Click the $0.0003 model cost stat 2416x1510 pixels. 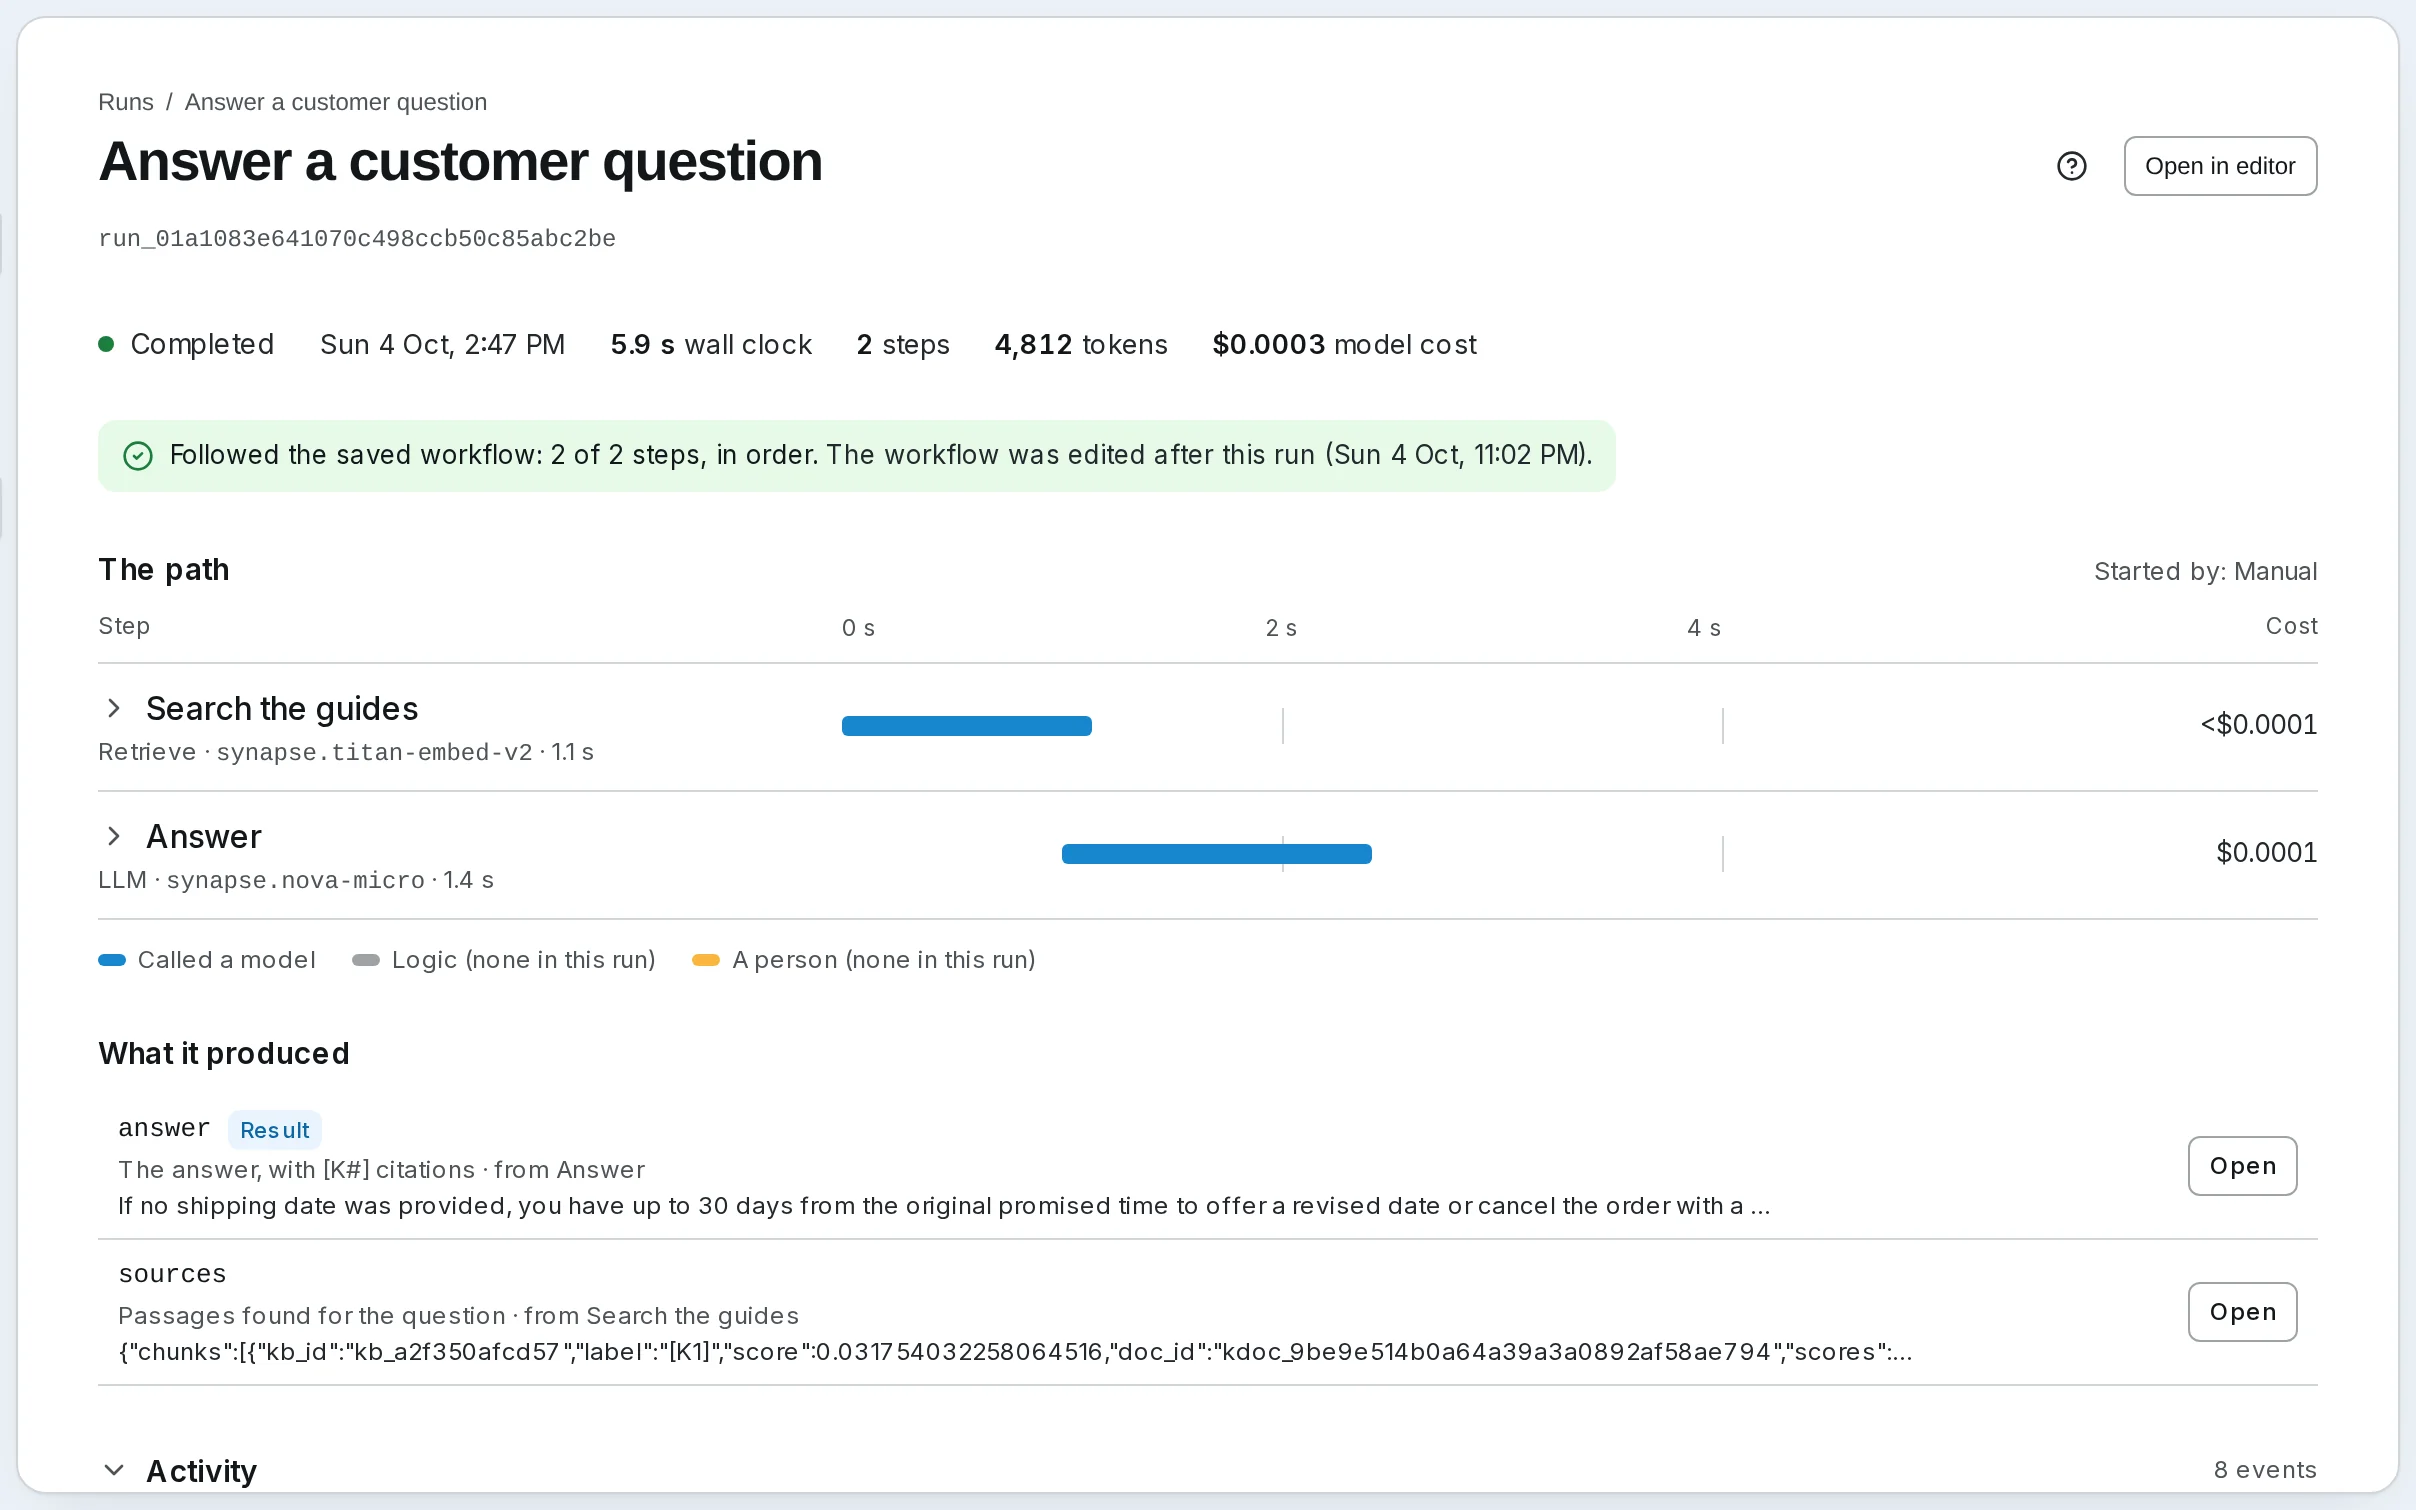(x=1344, y=344)
